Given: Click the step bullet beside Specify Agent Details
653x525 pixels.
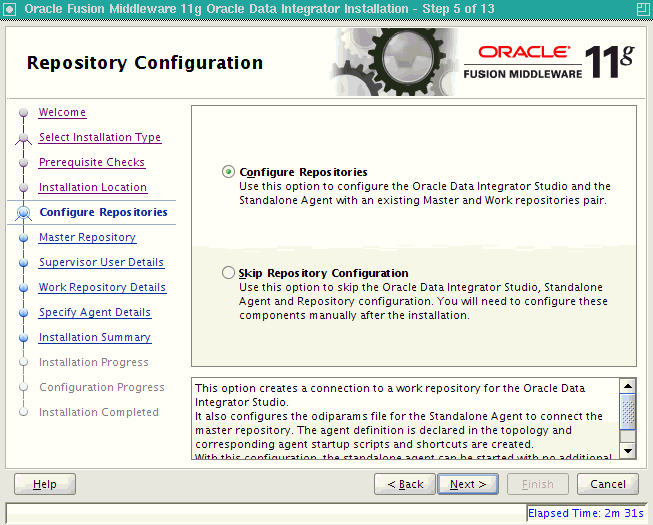Looking at the screenshot, I should click(24, 312).
